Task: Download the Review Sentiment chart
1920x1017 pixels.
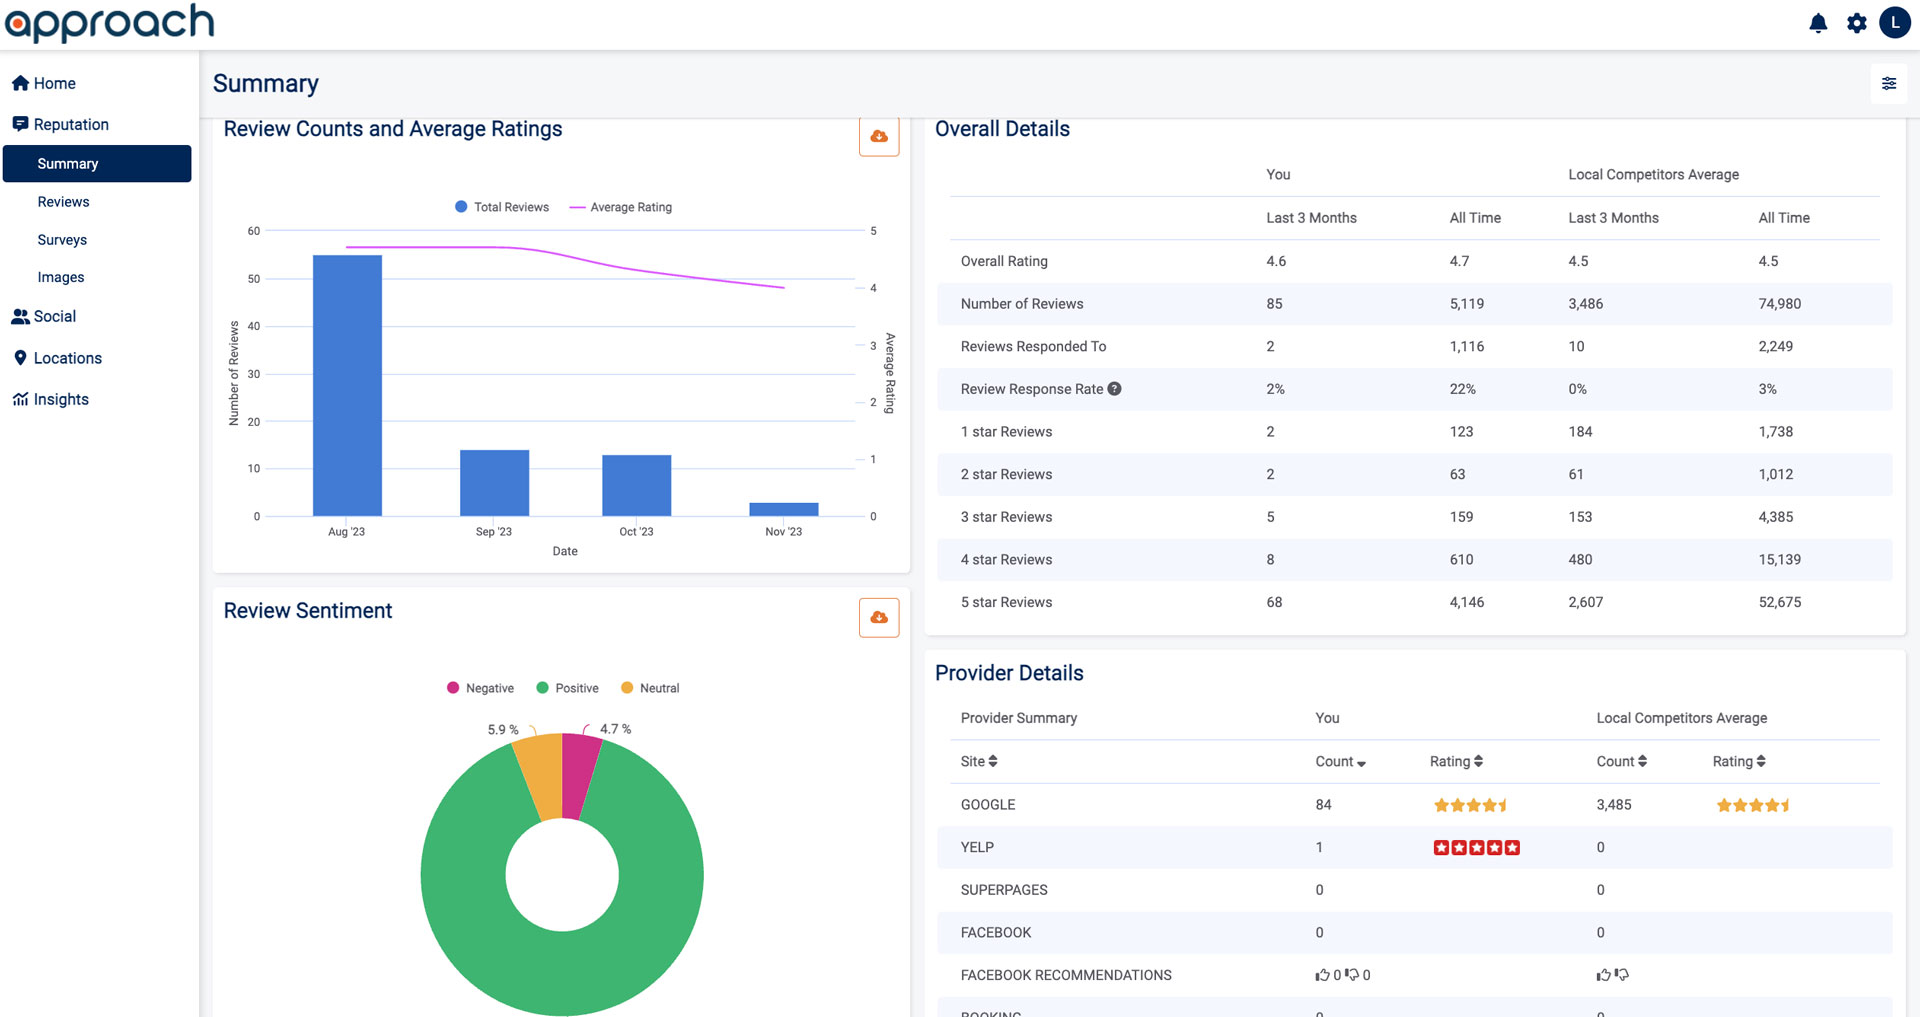Action: [x=879, y=618]
